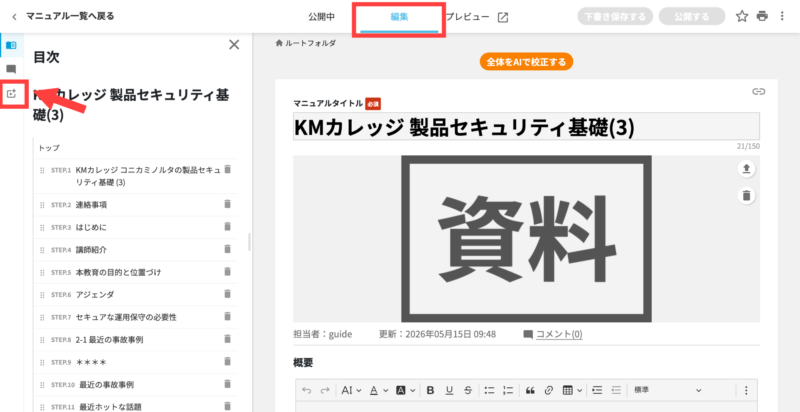The width and height of the screenshot is (800, 412).
Task: Click the 資料 cover image
Action: [x=526, y=239]
